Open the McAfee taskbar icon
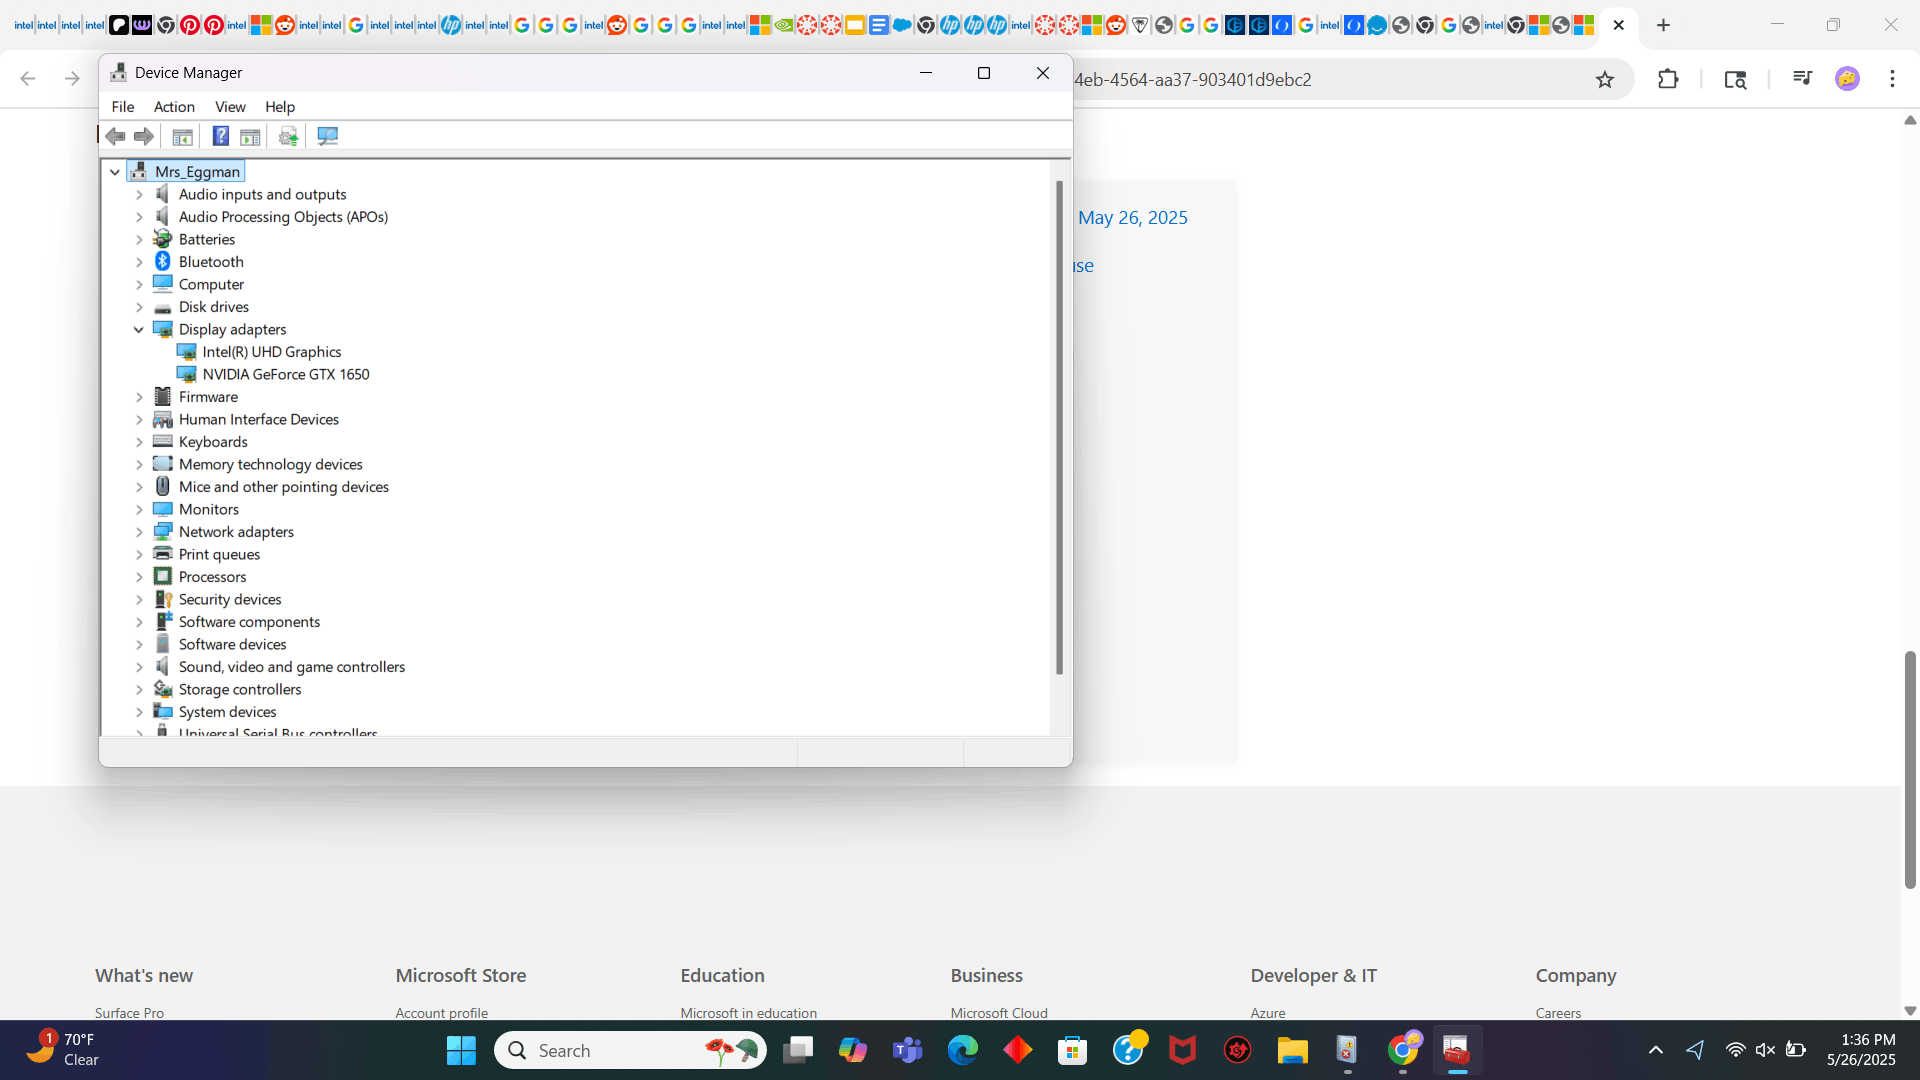1920x1080 pixels. point(1183,1050)
